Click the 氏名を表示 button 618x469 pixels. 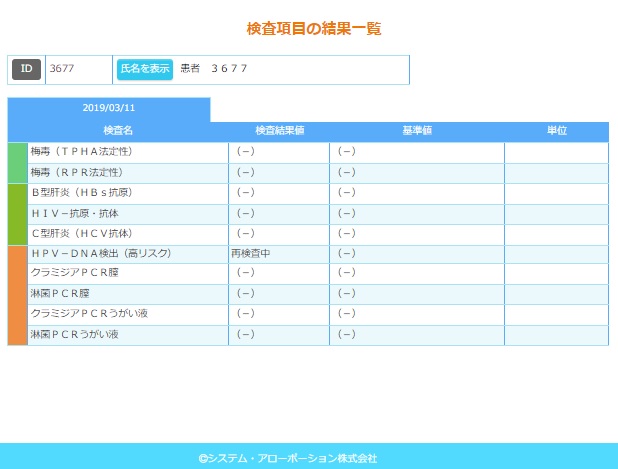point(145,69)
